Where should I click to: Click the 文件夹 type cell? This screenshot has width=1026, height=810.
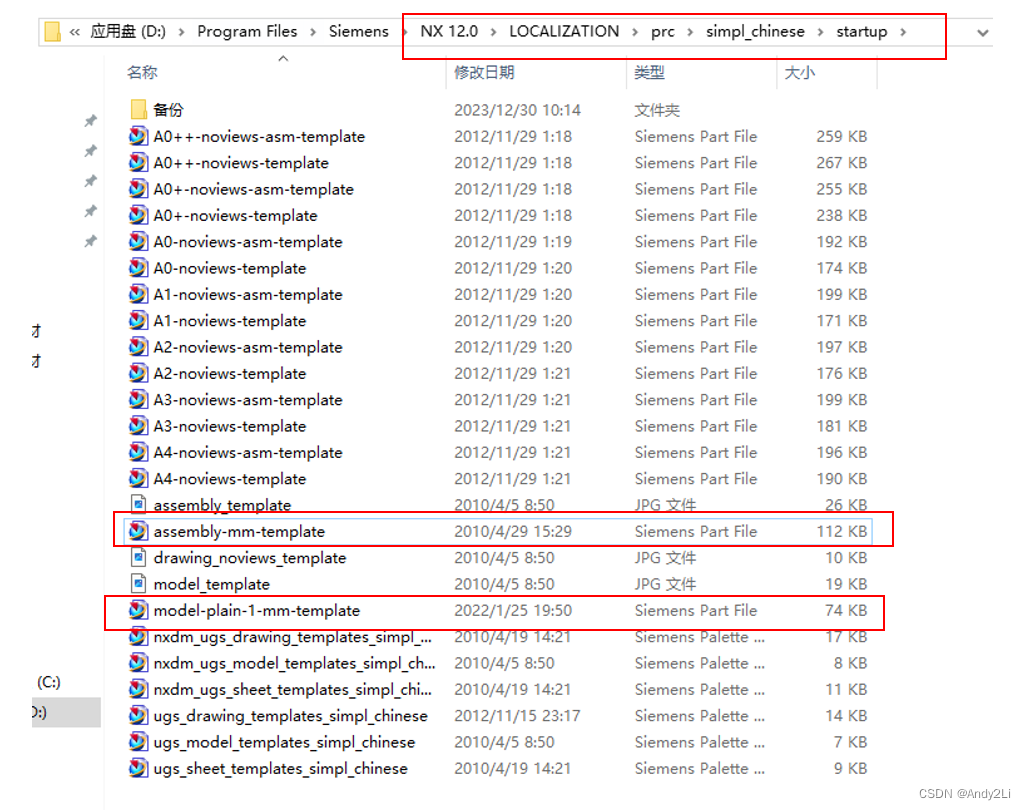[x=657, y=110]
